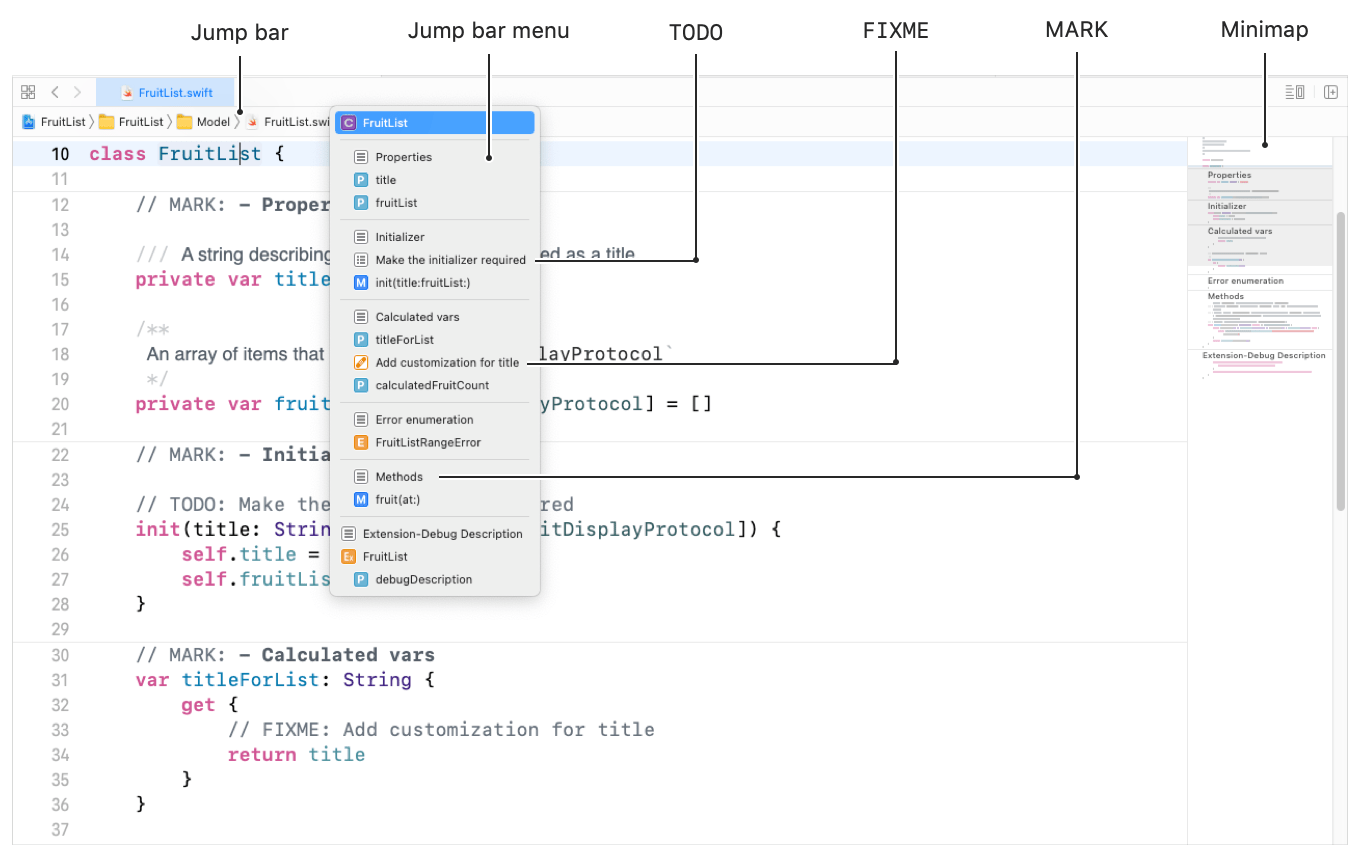Click the Methods label in the minimap

1224,296
